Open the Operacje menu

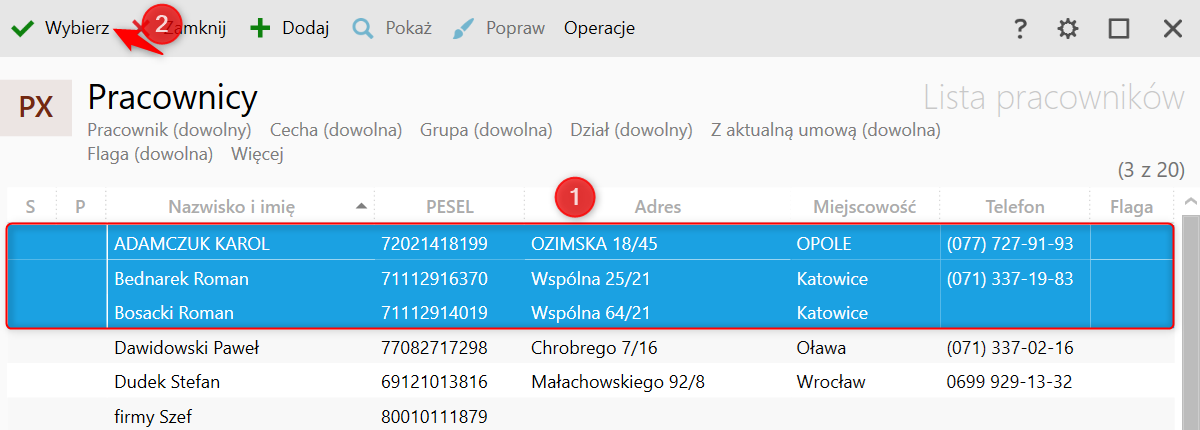pyautogui.click(x=599, y=28)
